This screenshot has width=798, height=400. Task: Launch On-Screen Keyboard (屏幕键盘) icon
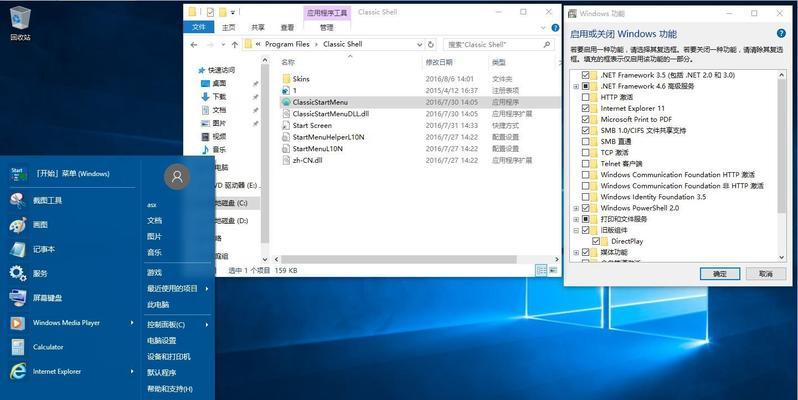pyautogui.click(x=17, y=298)
